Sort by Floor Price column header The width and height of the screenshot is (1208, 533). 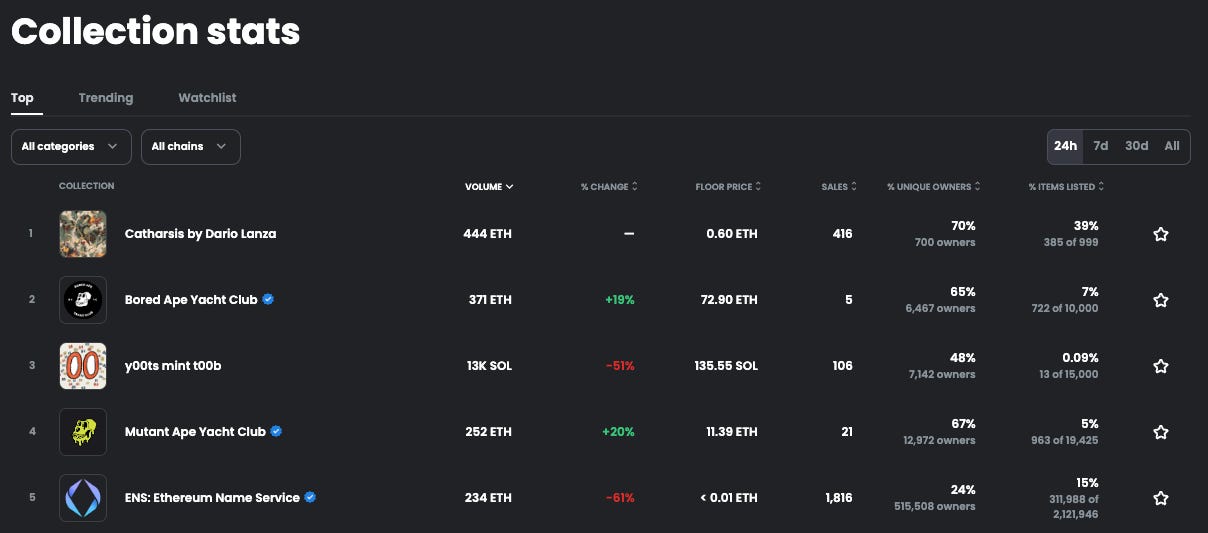(x=728, y=187)
